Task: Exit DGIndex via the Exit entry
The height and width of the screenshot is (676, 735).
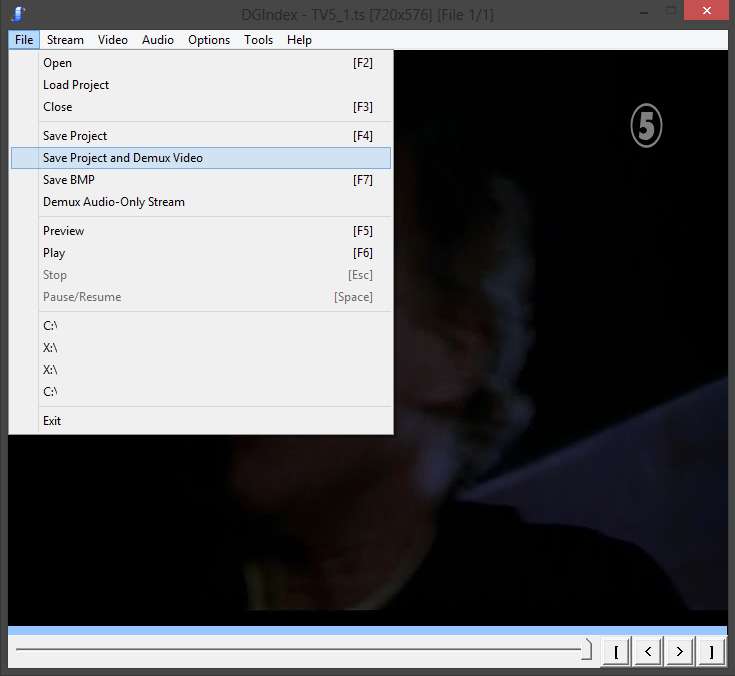Action: (x=52, y=421)
